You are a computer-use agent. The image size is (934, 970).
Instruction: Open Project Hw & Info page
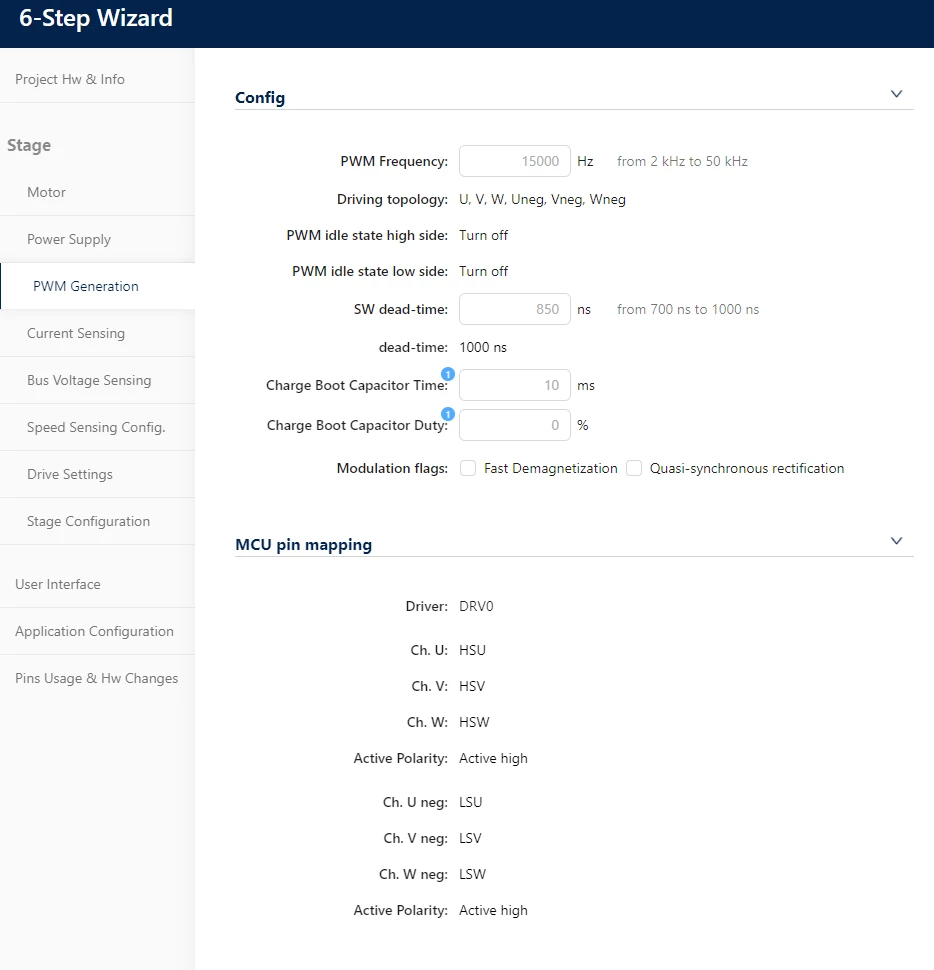[97, 79]
